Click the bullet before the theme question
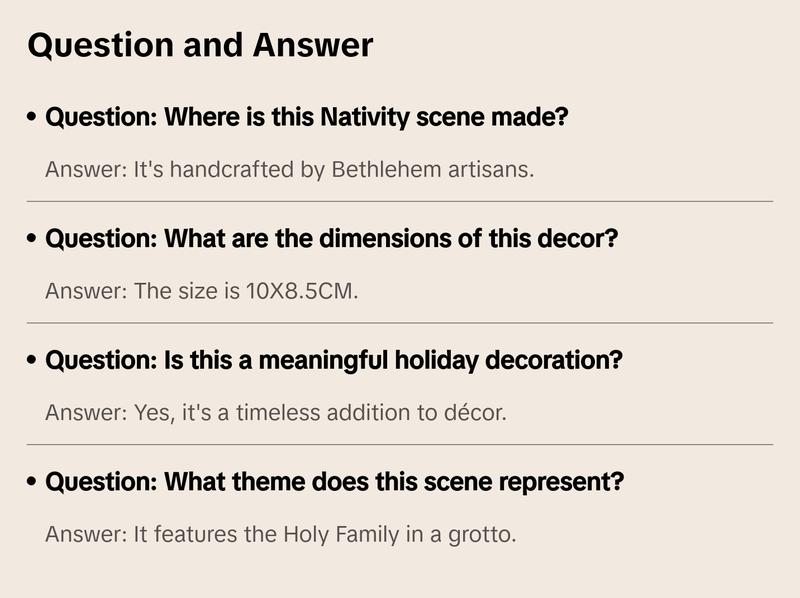Image resolution: width=800 pixels, height=598 pixels. [33, 482]
